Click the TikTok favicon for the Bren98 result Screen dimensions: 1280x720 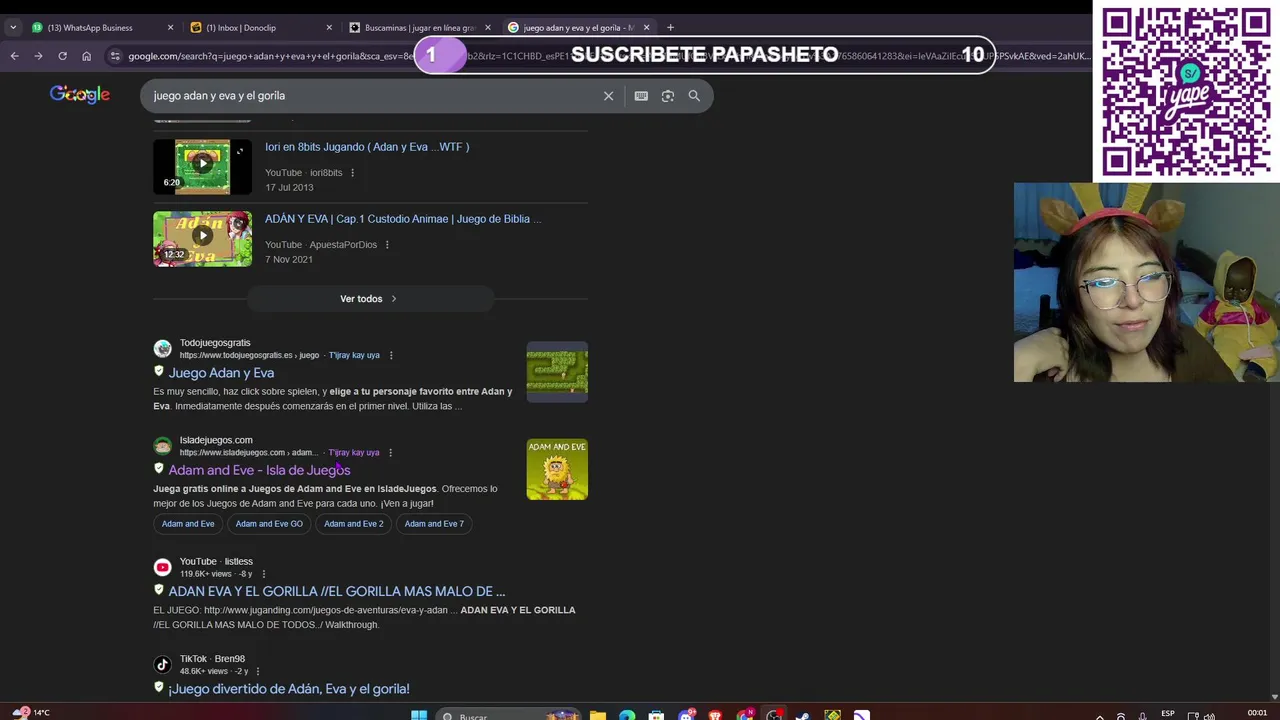[x=162, y=664]
